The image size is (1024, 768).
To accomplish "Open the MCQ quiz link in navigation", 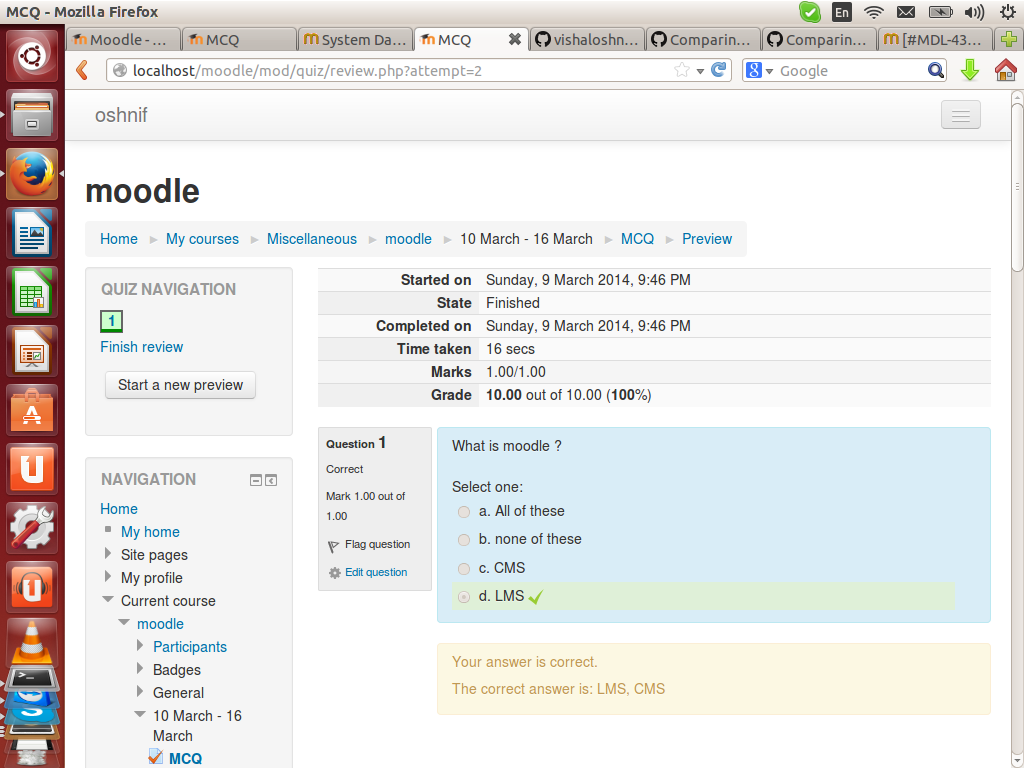I will click(x=185, y=758).
